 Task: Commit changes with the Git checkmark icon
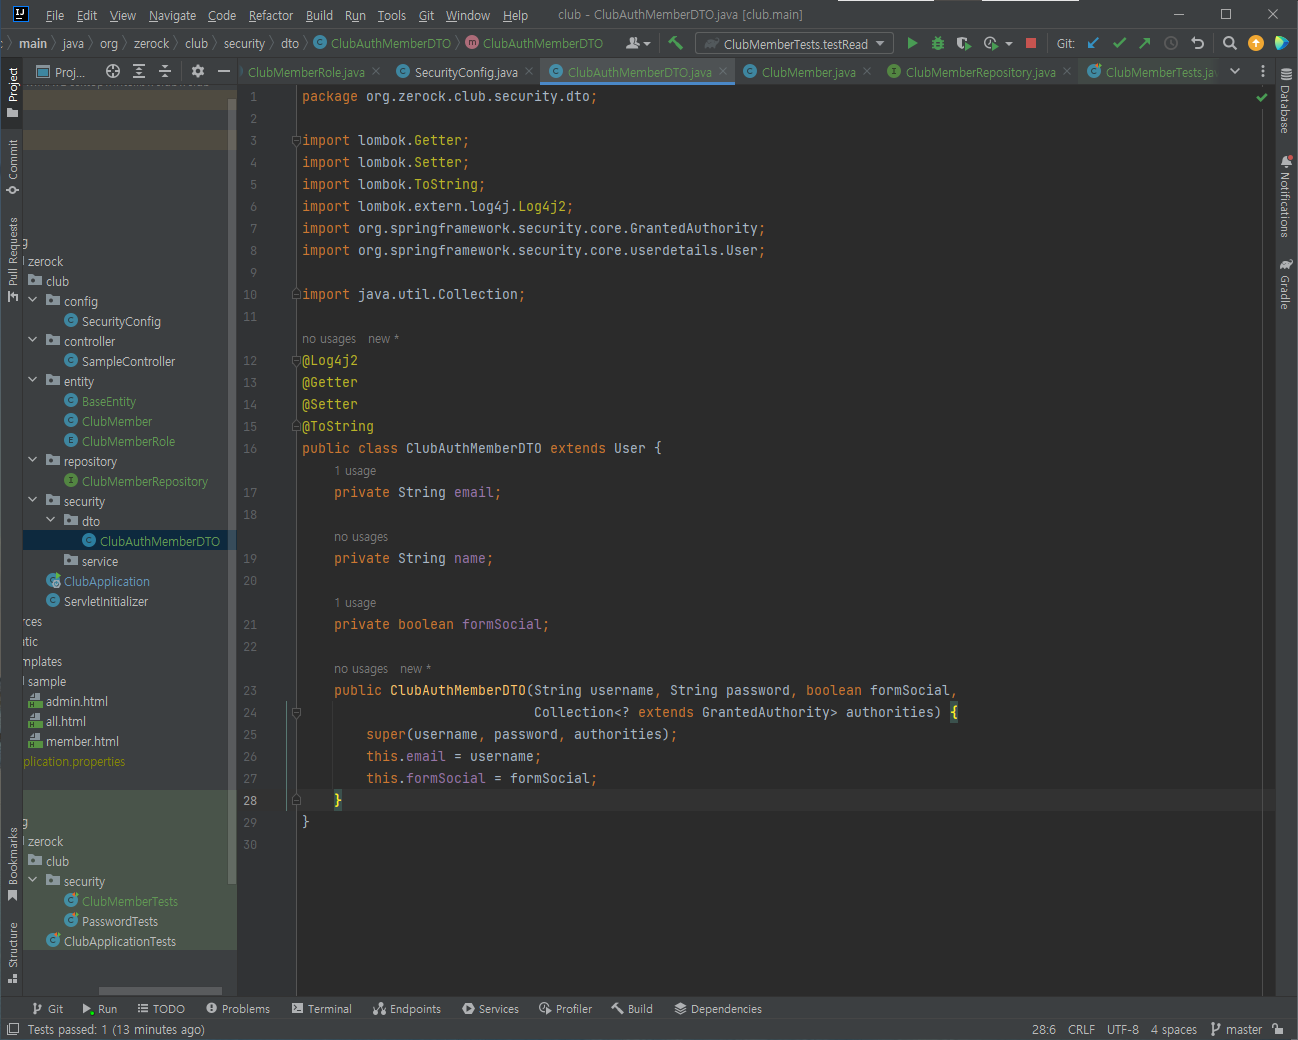point(1119,43)
